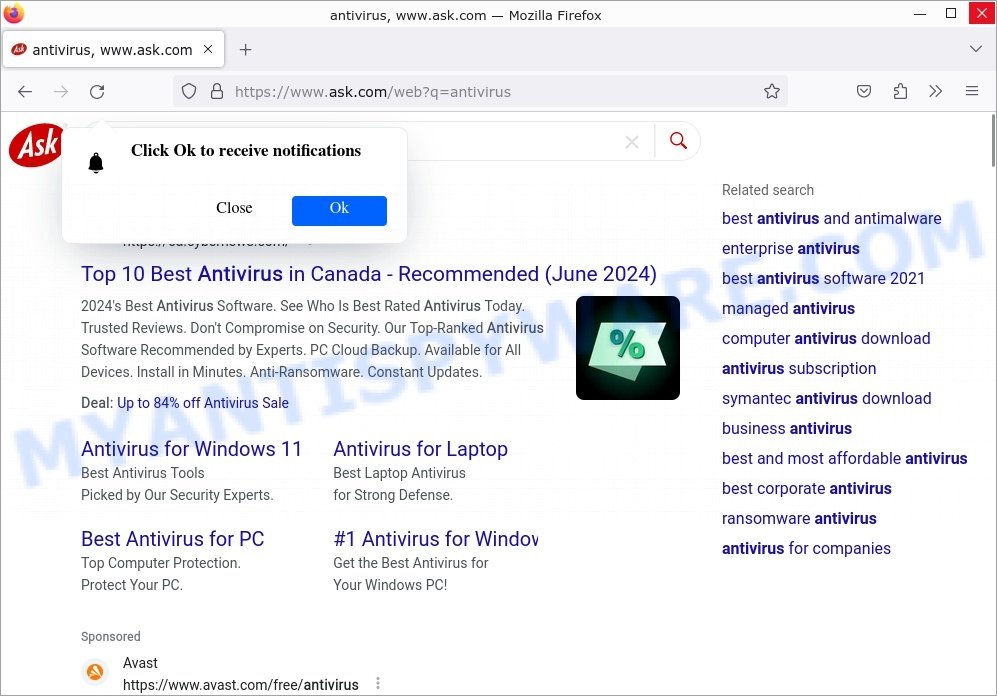Viewport: 997px width, 696px height.
Task: Reload the page with the refresh icon
Action: (x=97, y=92)
